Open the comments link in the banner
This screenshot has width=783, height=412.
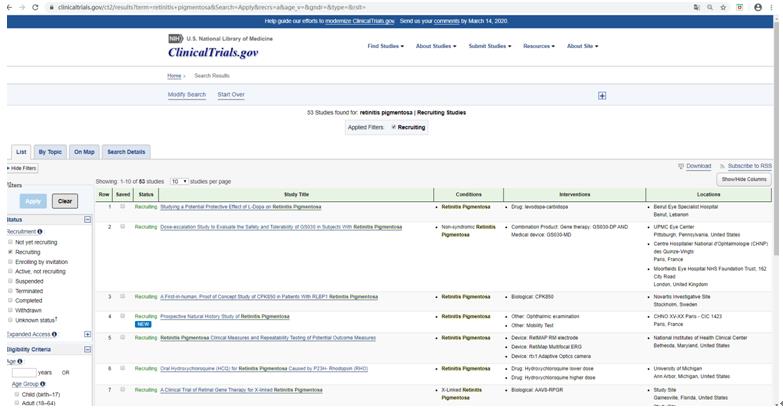(446, 21)
